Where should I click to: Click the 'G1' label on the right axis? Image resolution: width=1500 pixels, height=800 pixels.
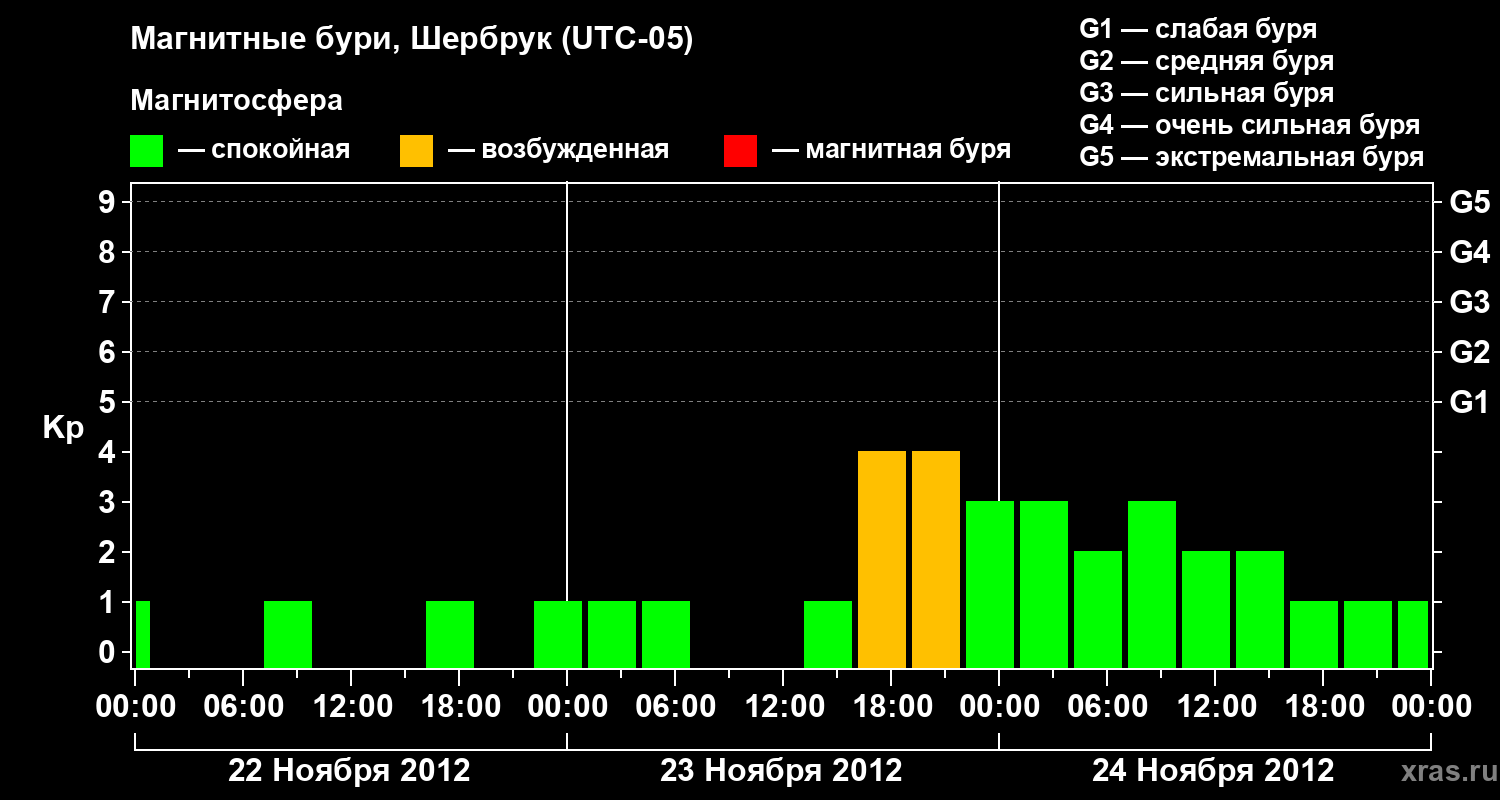(x=1469, y=402)
